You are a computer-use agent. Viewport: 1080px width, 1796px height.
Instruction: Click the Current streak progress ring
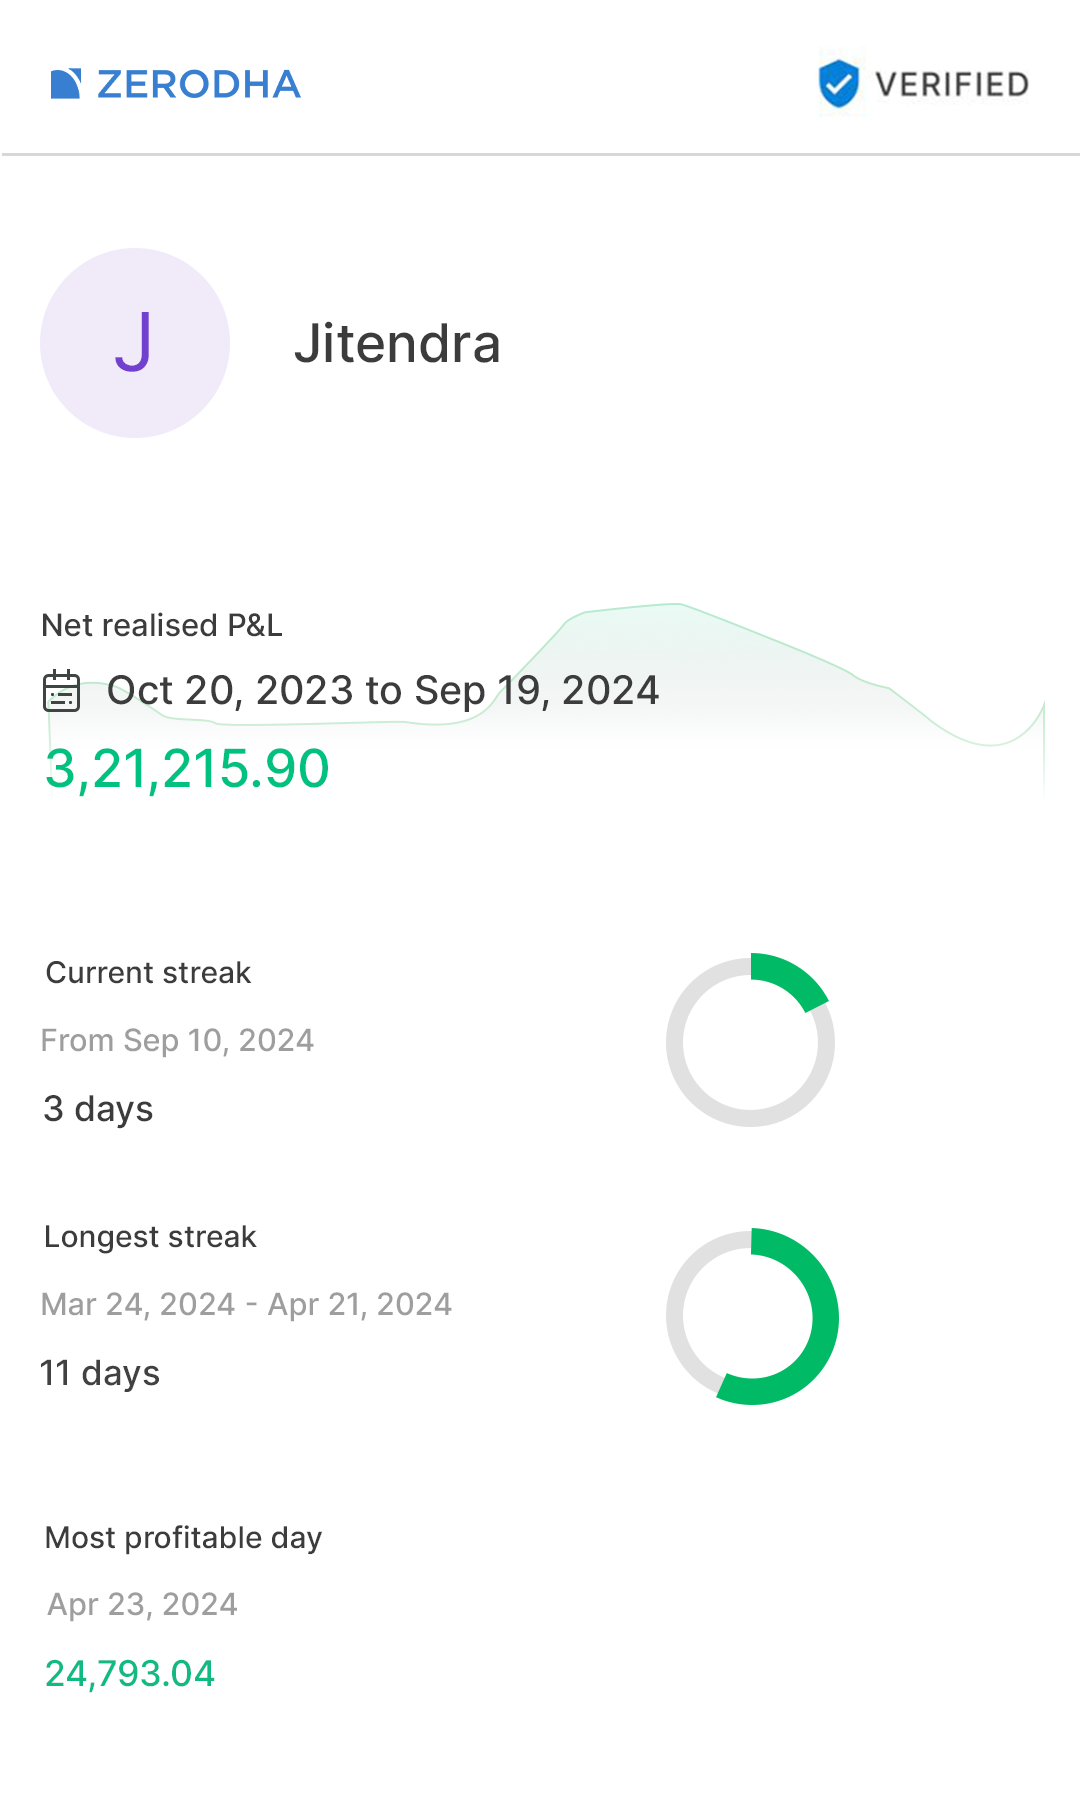point(750,1042)
